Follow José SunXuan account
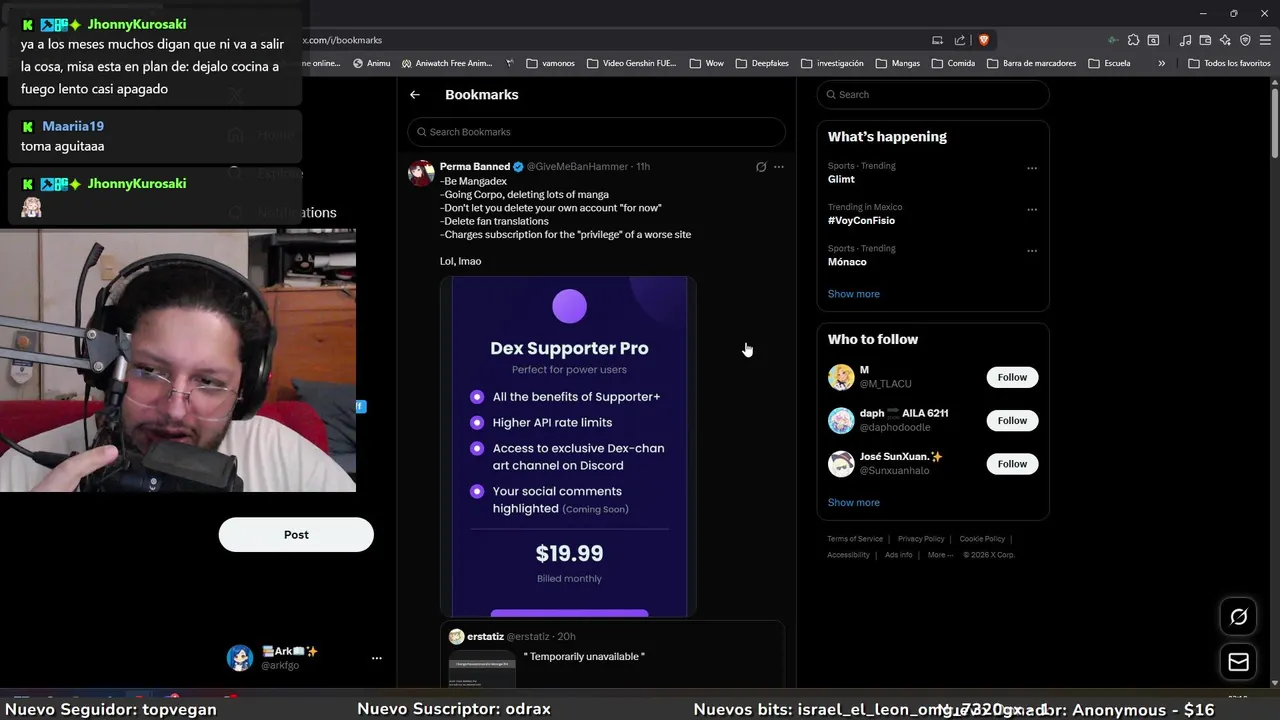Viewport: 1280px width, 720px height. (x=1012, y=463)
